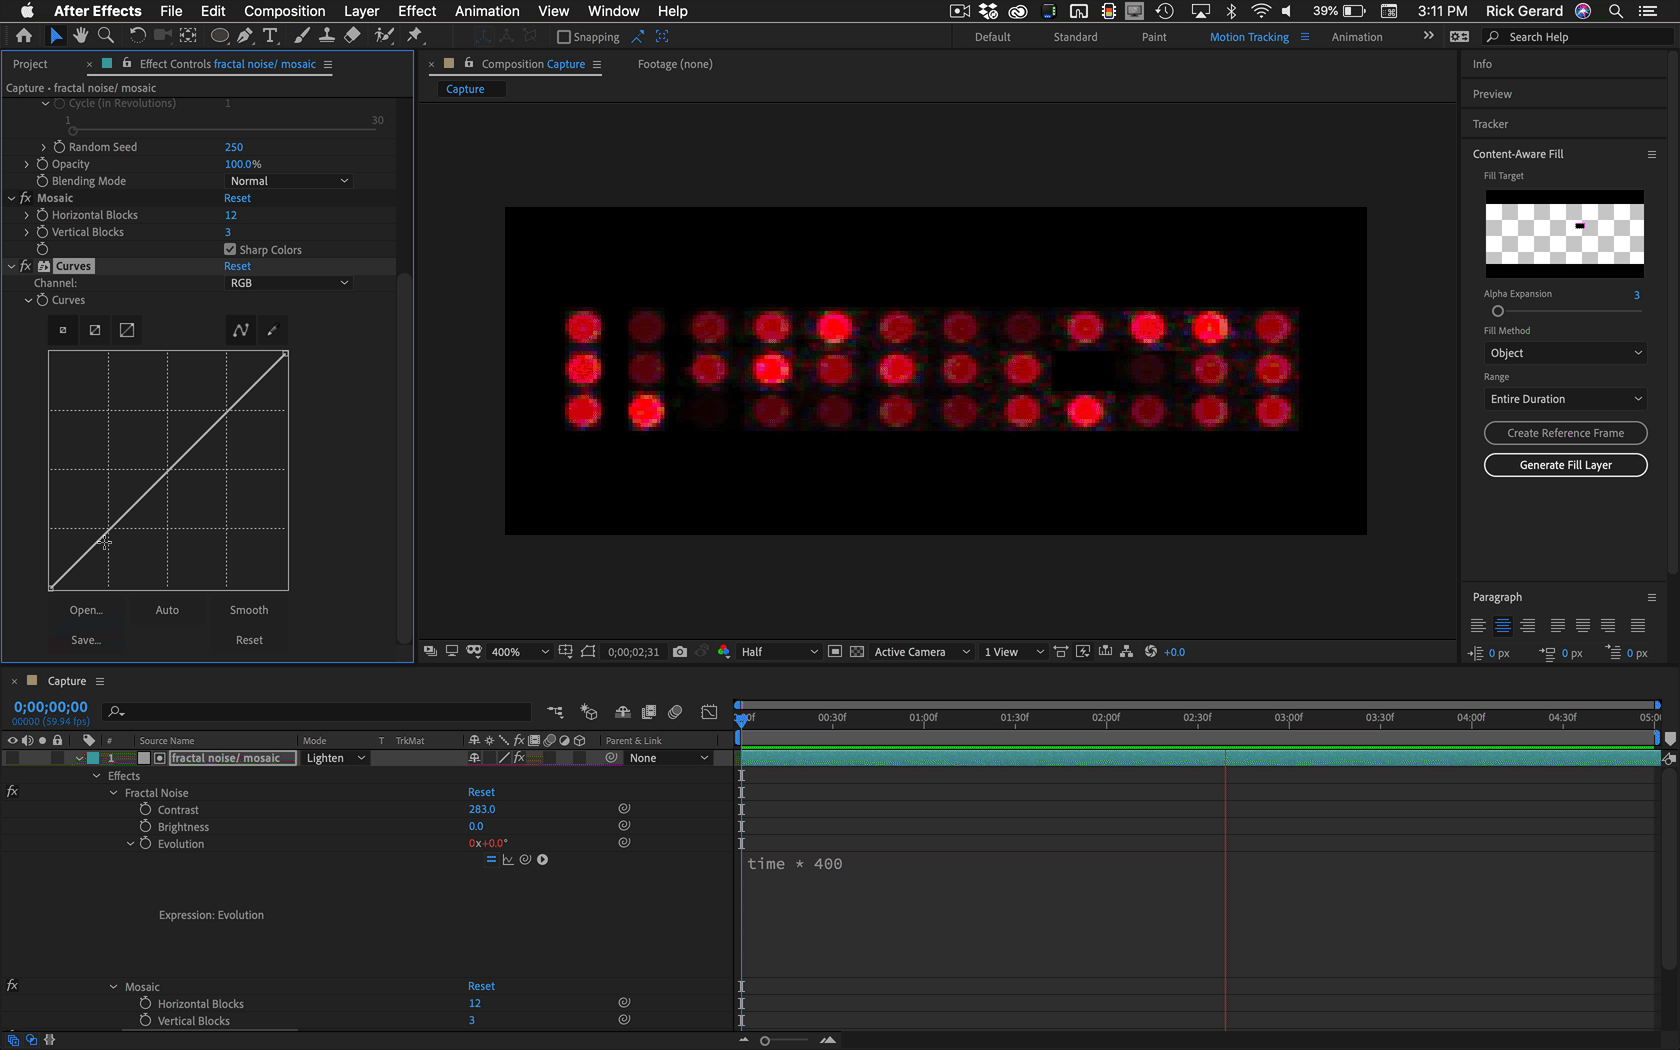Open the Half resolution dropdown

779,652
